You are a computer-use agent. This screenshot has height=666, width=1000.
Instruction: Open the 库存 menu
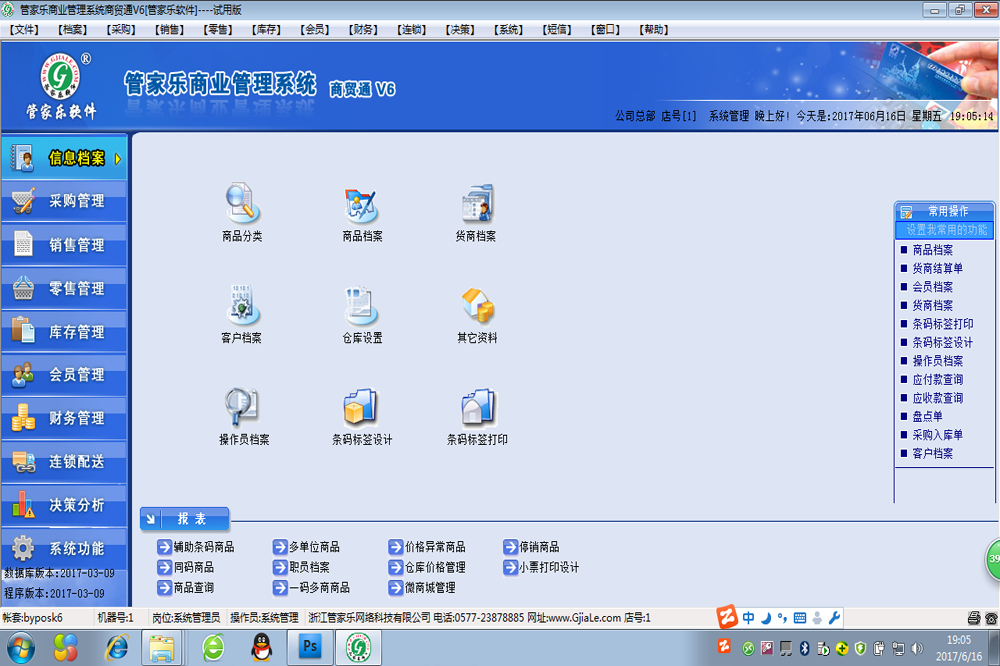[x=266, y=29]
